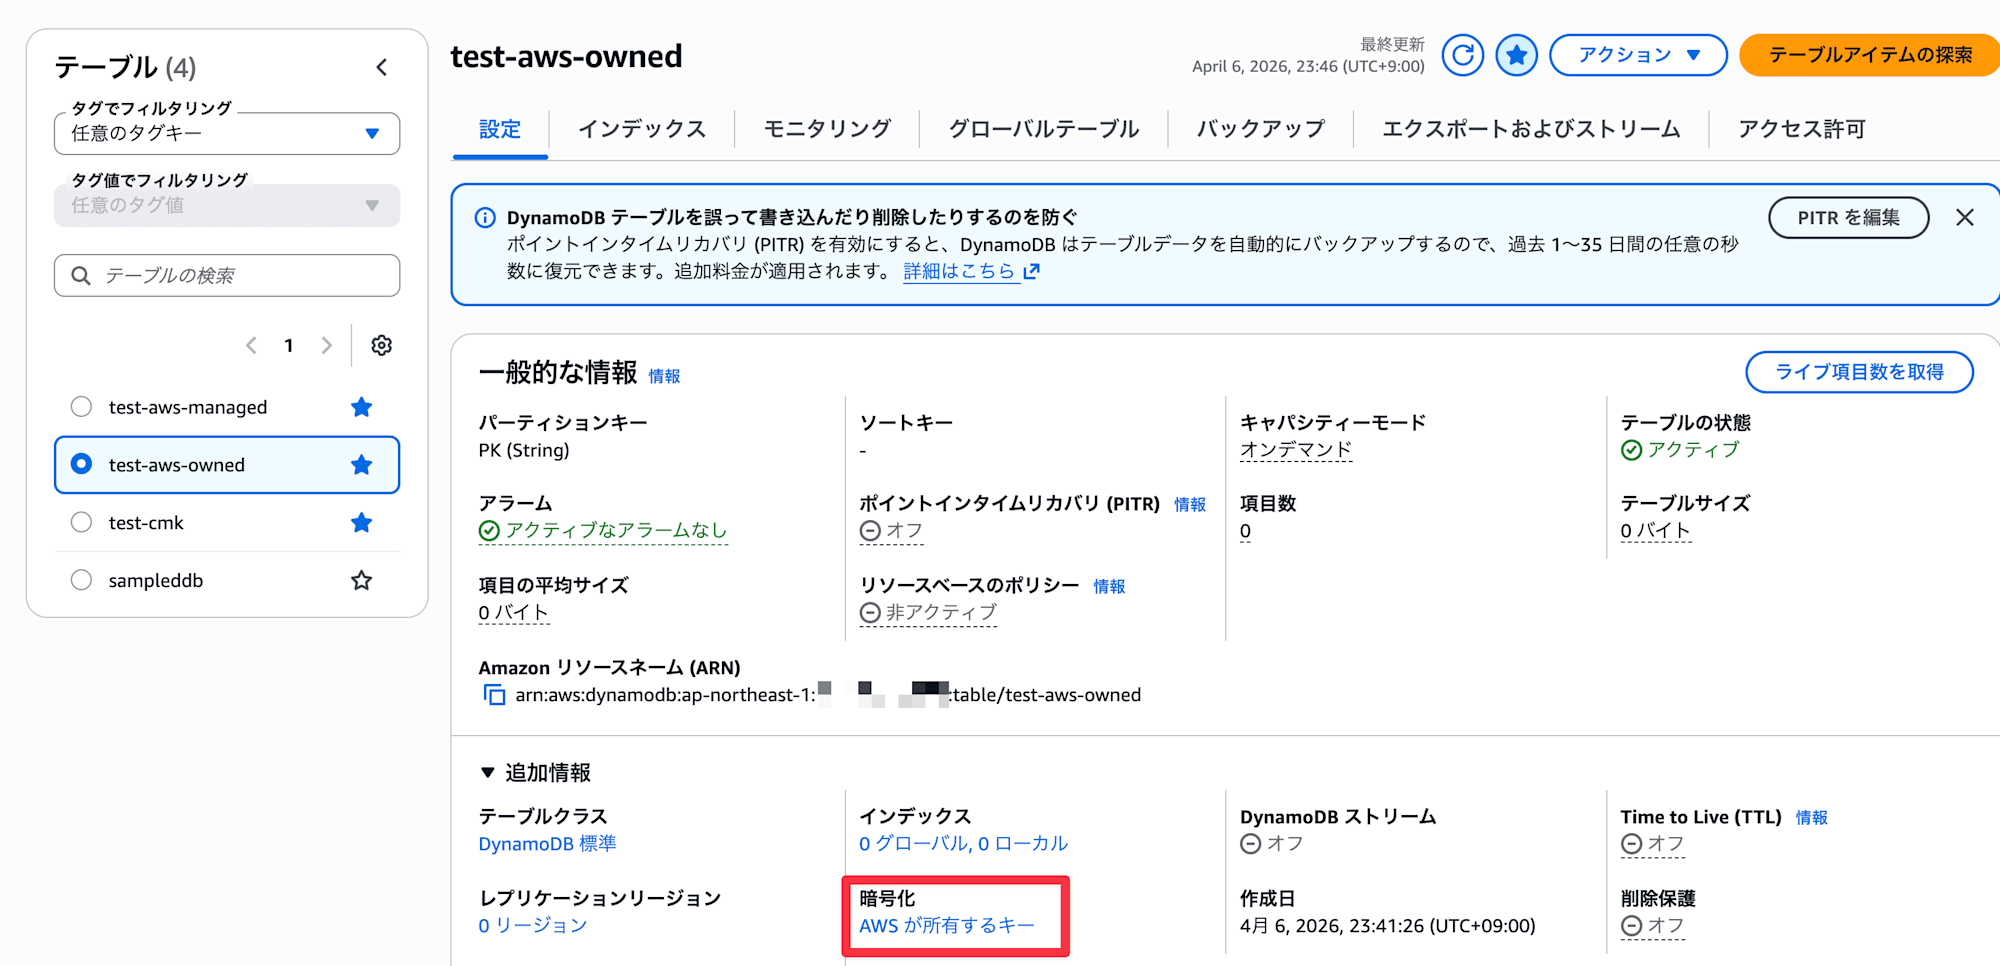2000x966 pixels.
Task: Open 情報 link for リソースベースのポリシー
Action: tap(1109, 586)
